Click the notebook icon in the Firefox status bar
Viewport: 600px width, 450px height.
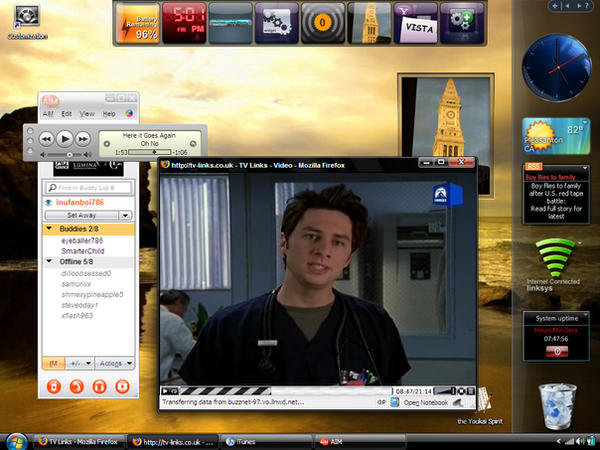(395, 402)
